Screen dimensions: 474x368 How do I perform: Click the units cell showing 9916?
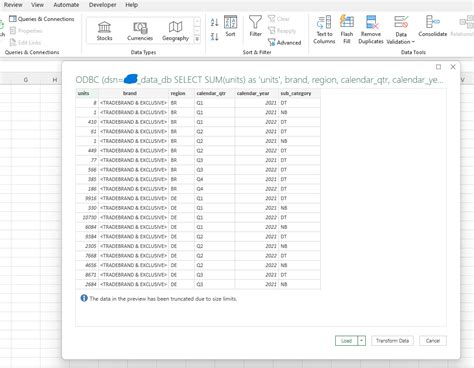click(x=87, y=198)
